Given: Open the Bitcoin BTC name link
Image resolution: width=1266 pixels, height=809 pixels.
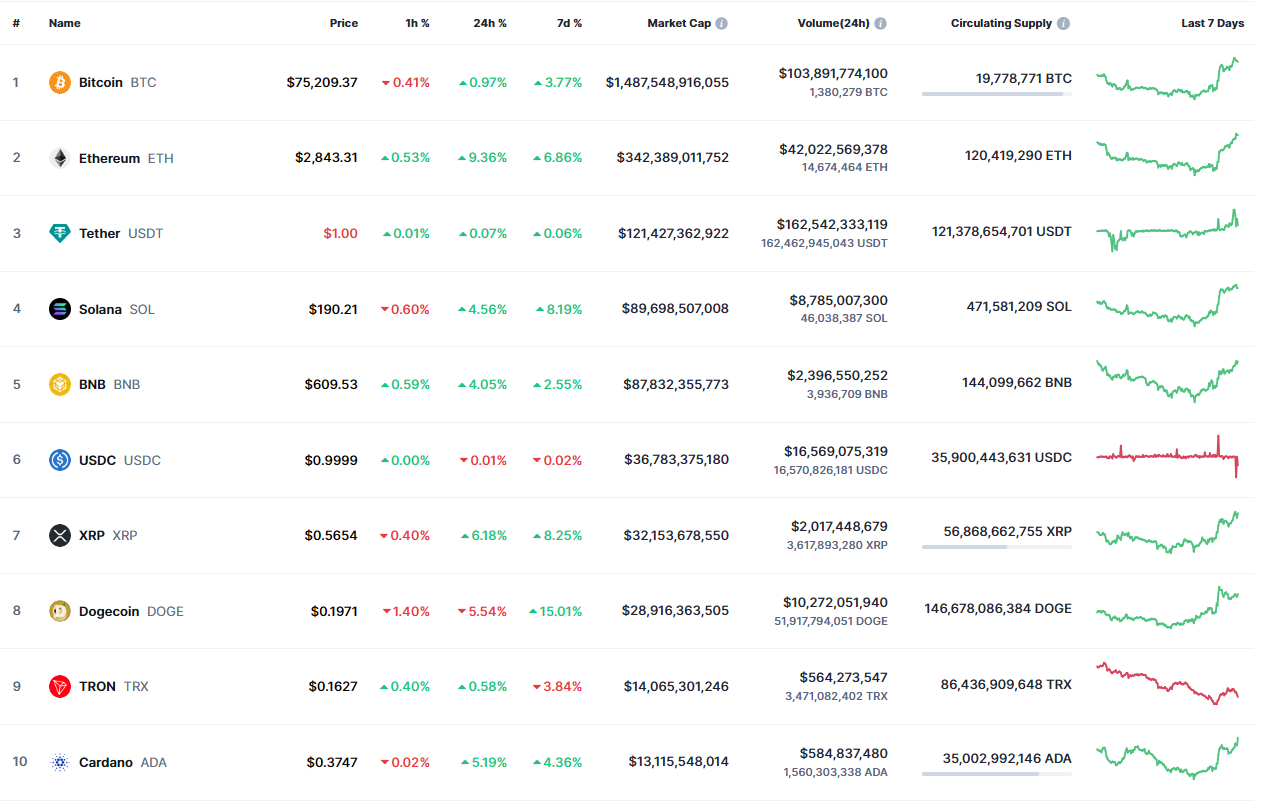Looking at the screenshot, I should click(x=118, y=82).
